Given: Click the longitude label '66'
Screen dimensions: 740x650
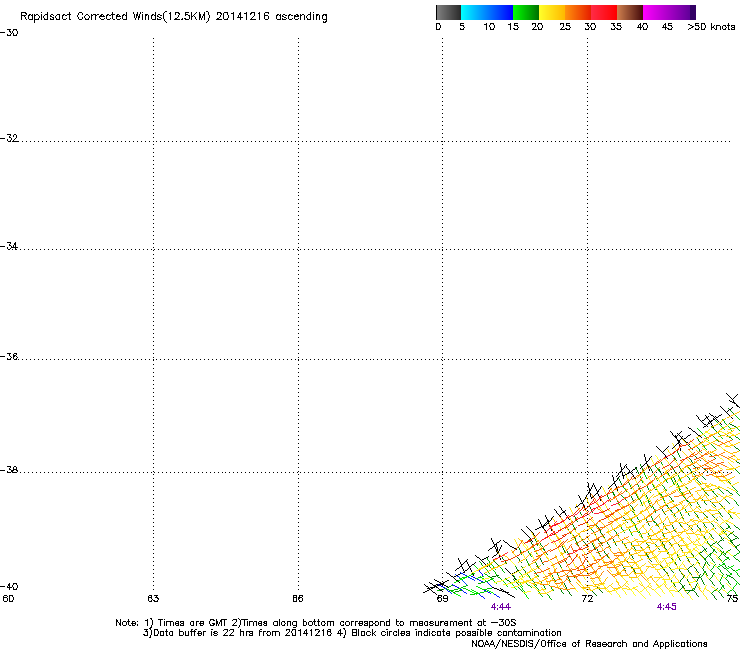Looking at the screenshot, I should coord(297,599).
